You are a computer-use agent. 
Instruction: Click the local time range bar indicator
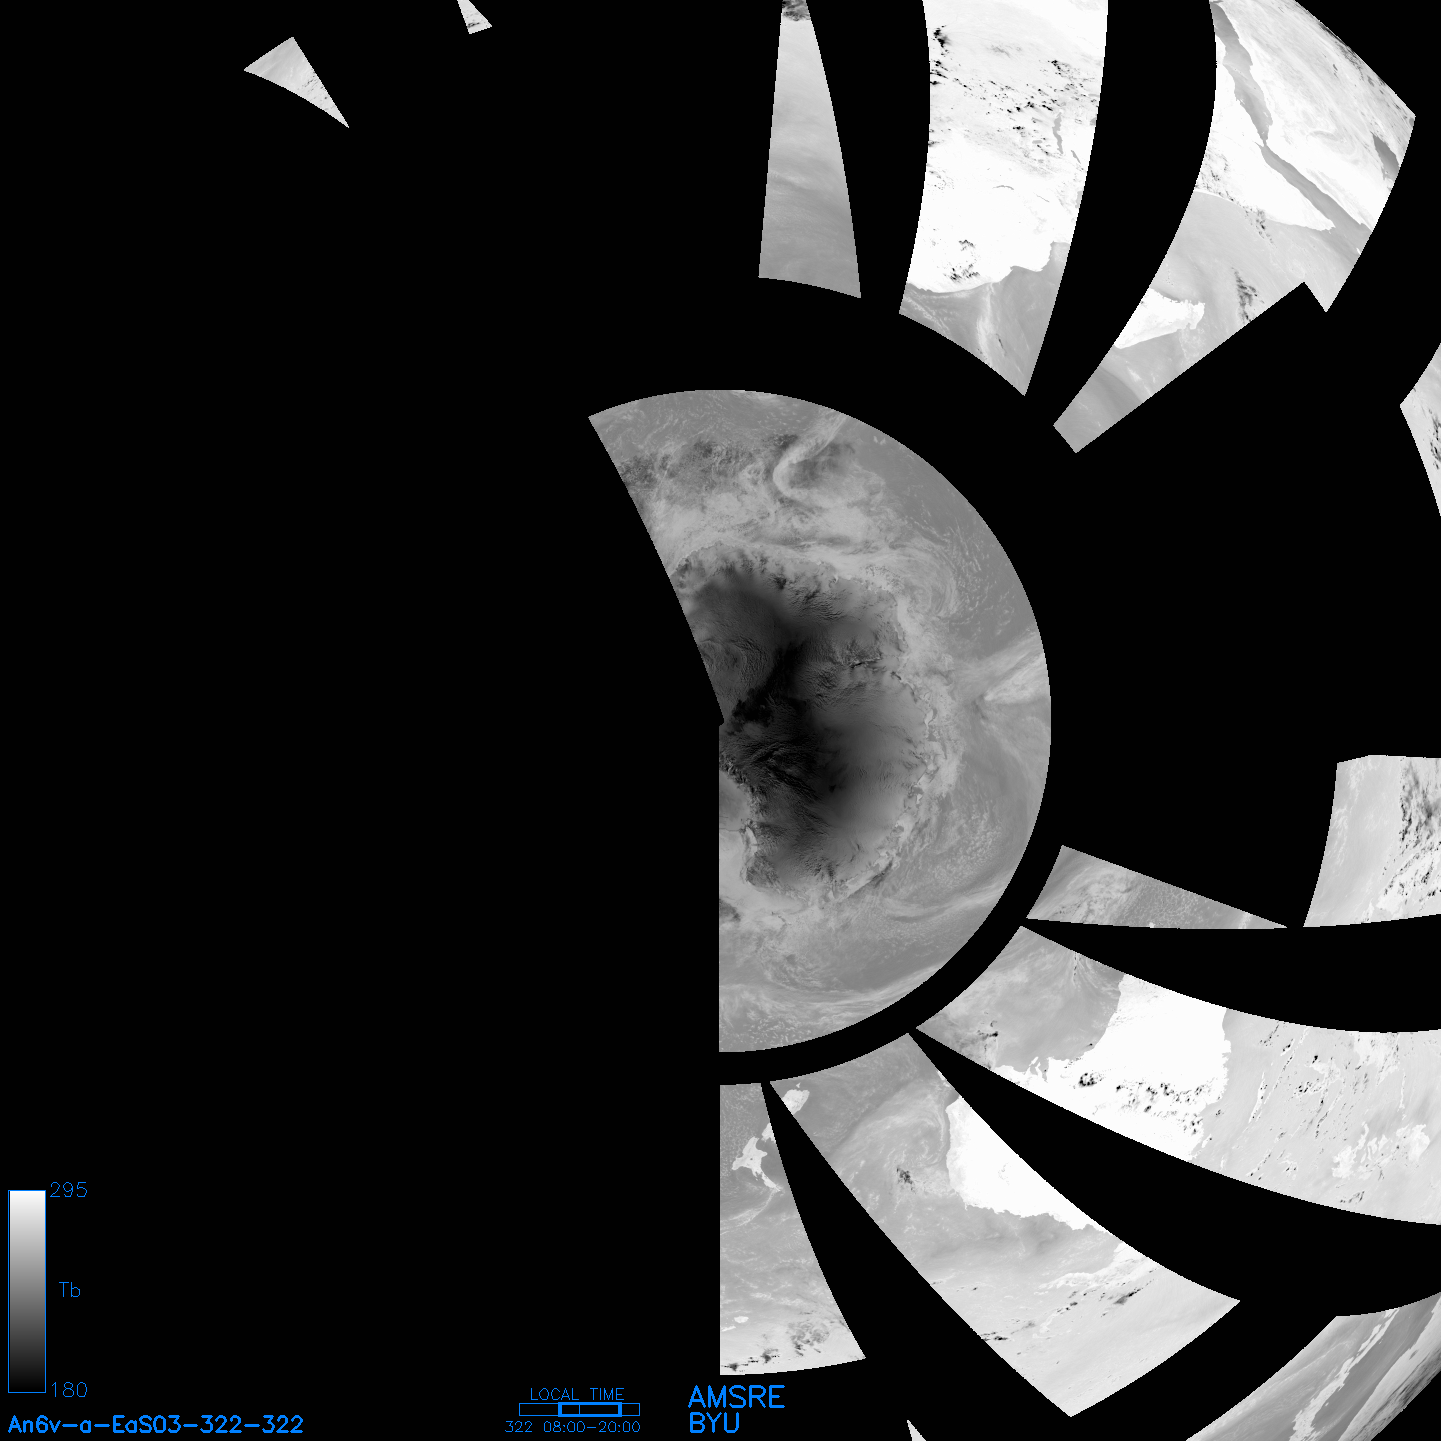[579, 1409]
